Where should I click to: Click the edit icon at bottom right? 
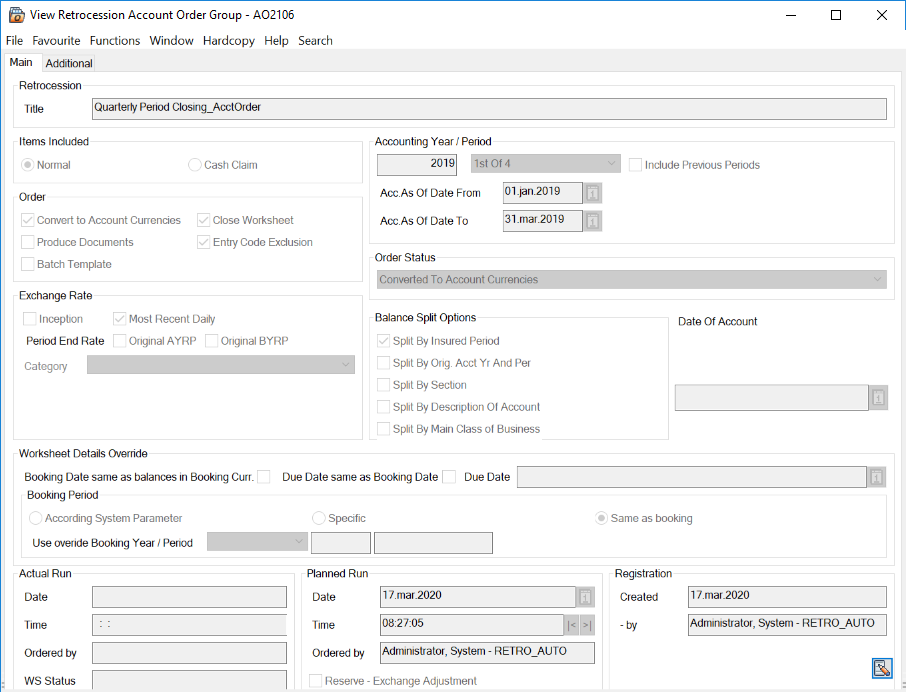881,669
